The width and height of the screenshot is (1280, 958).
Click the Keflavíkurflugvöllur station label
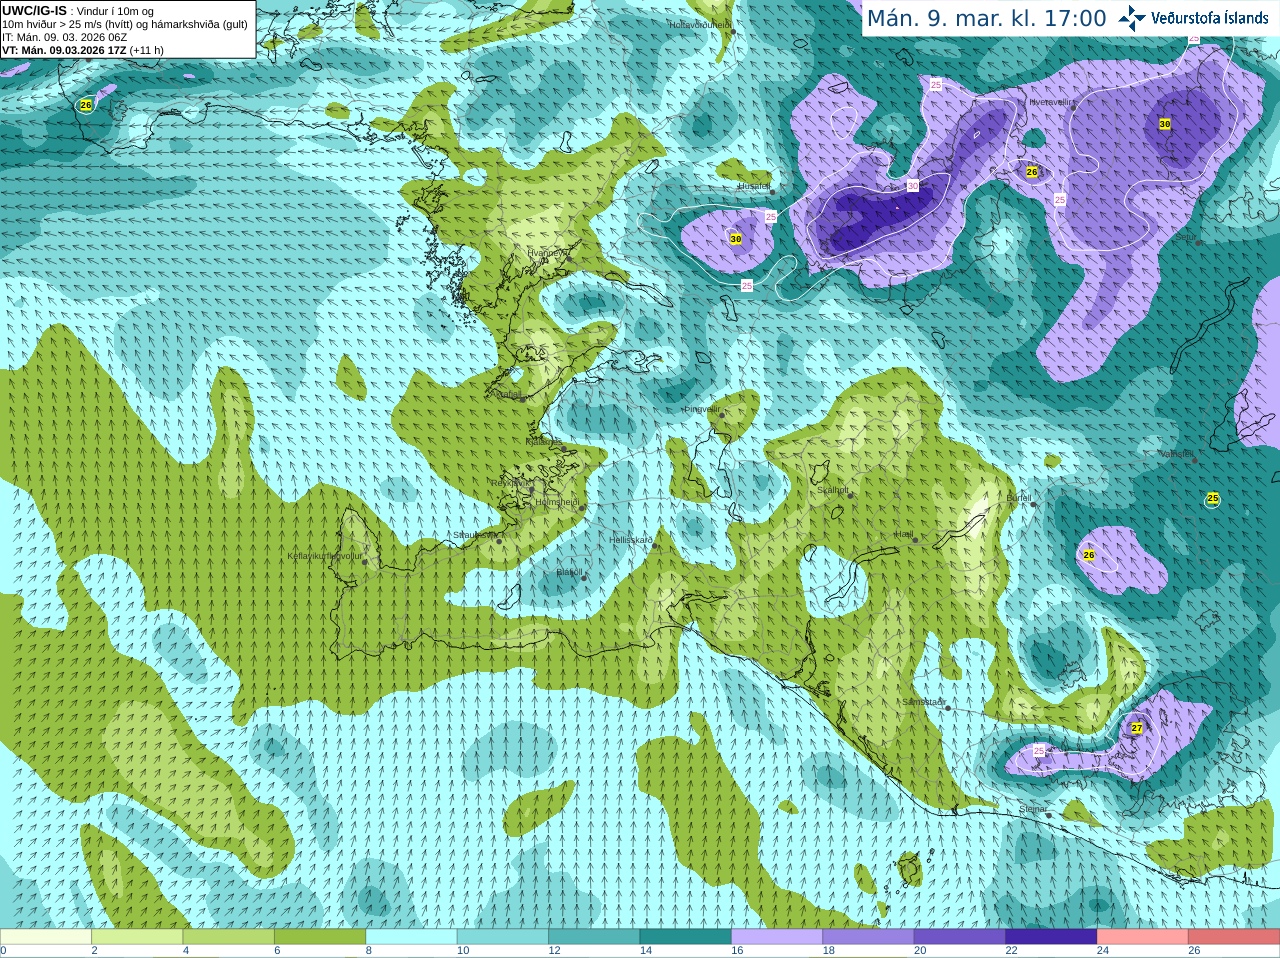(325, 556)
